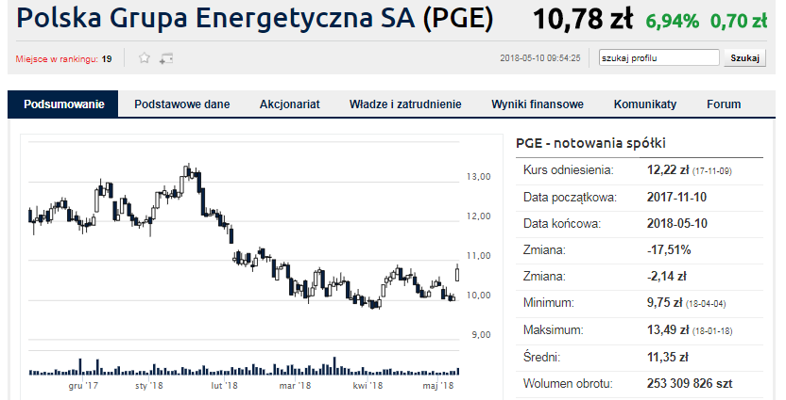Click the favorite star icon
Screen dimensions: 786x400
point(144,58)
